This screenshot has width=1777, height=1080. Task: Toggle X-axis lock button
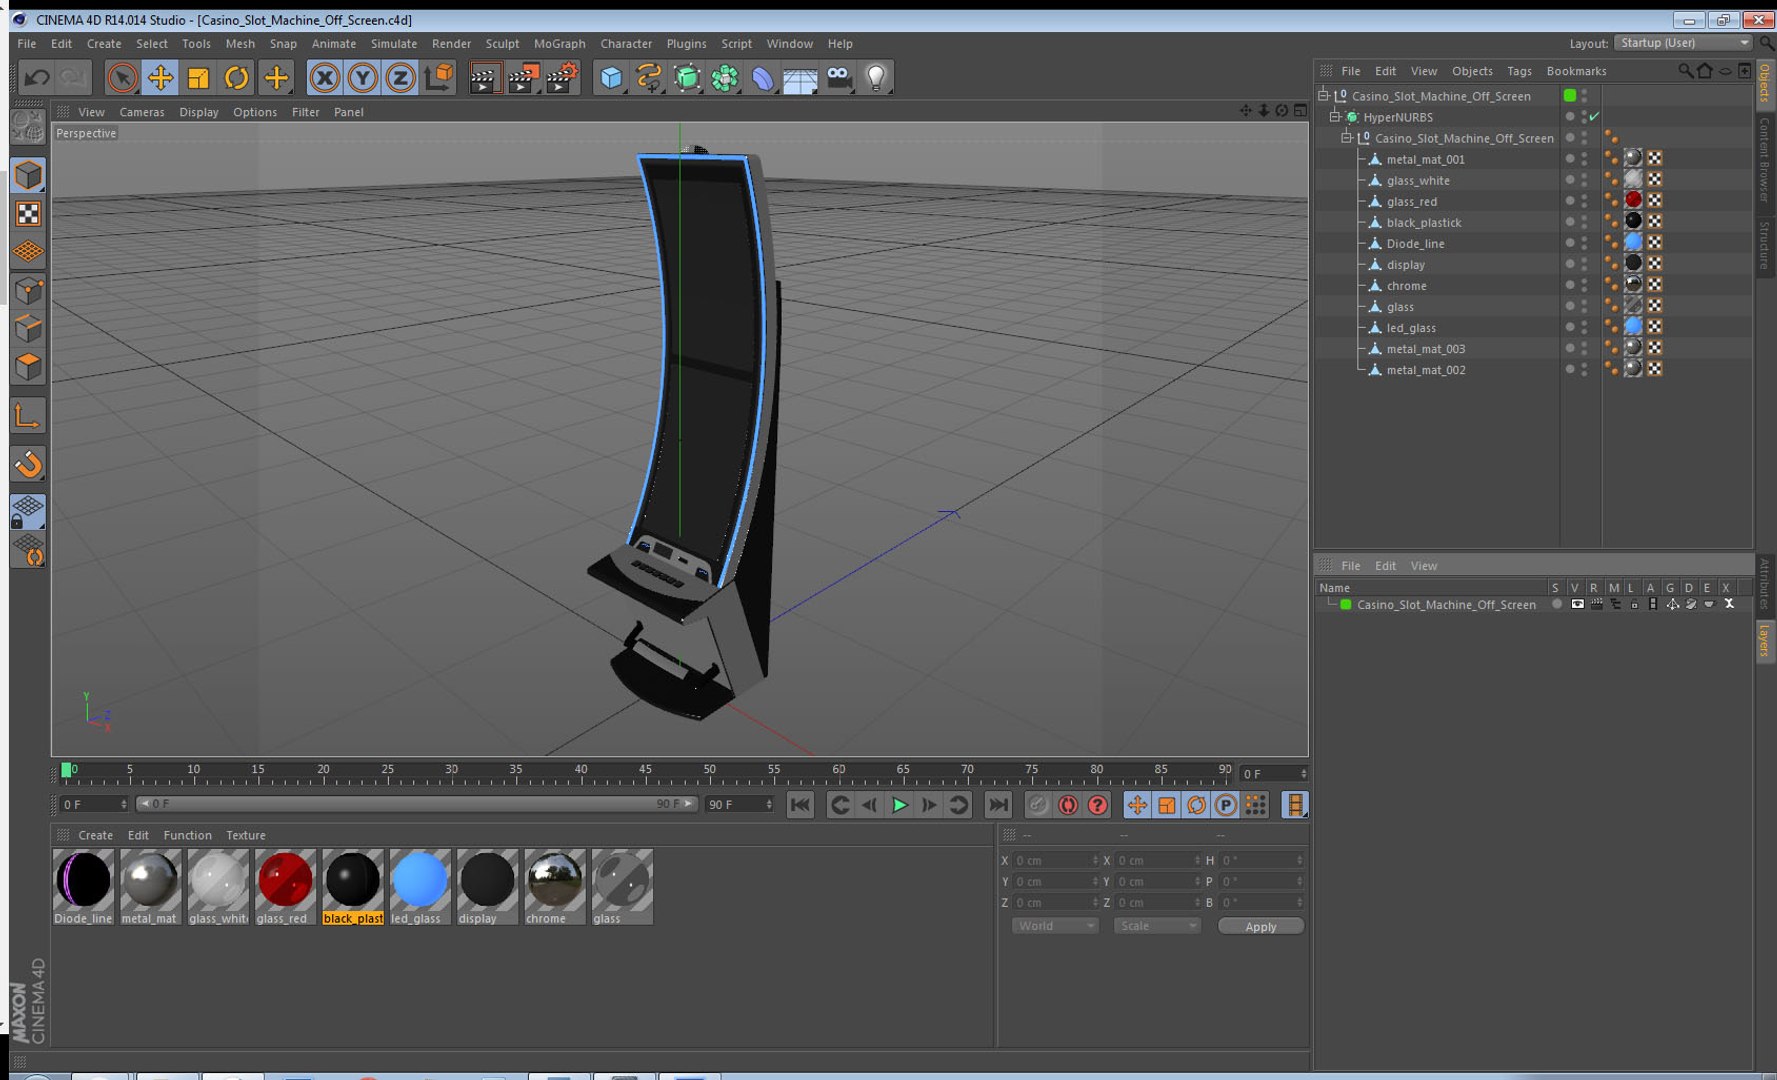click(x=324, y=78)
